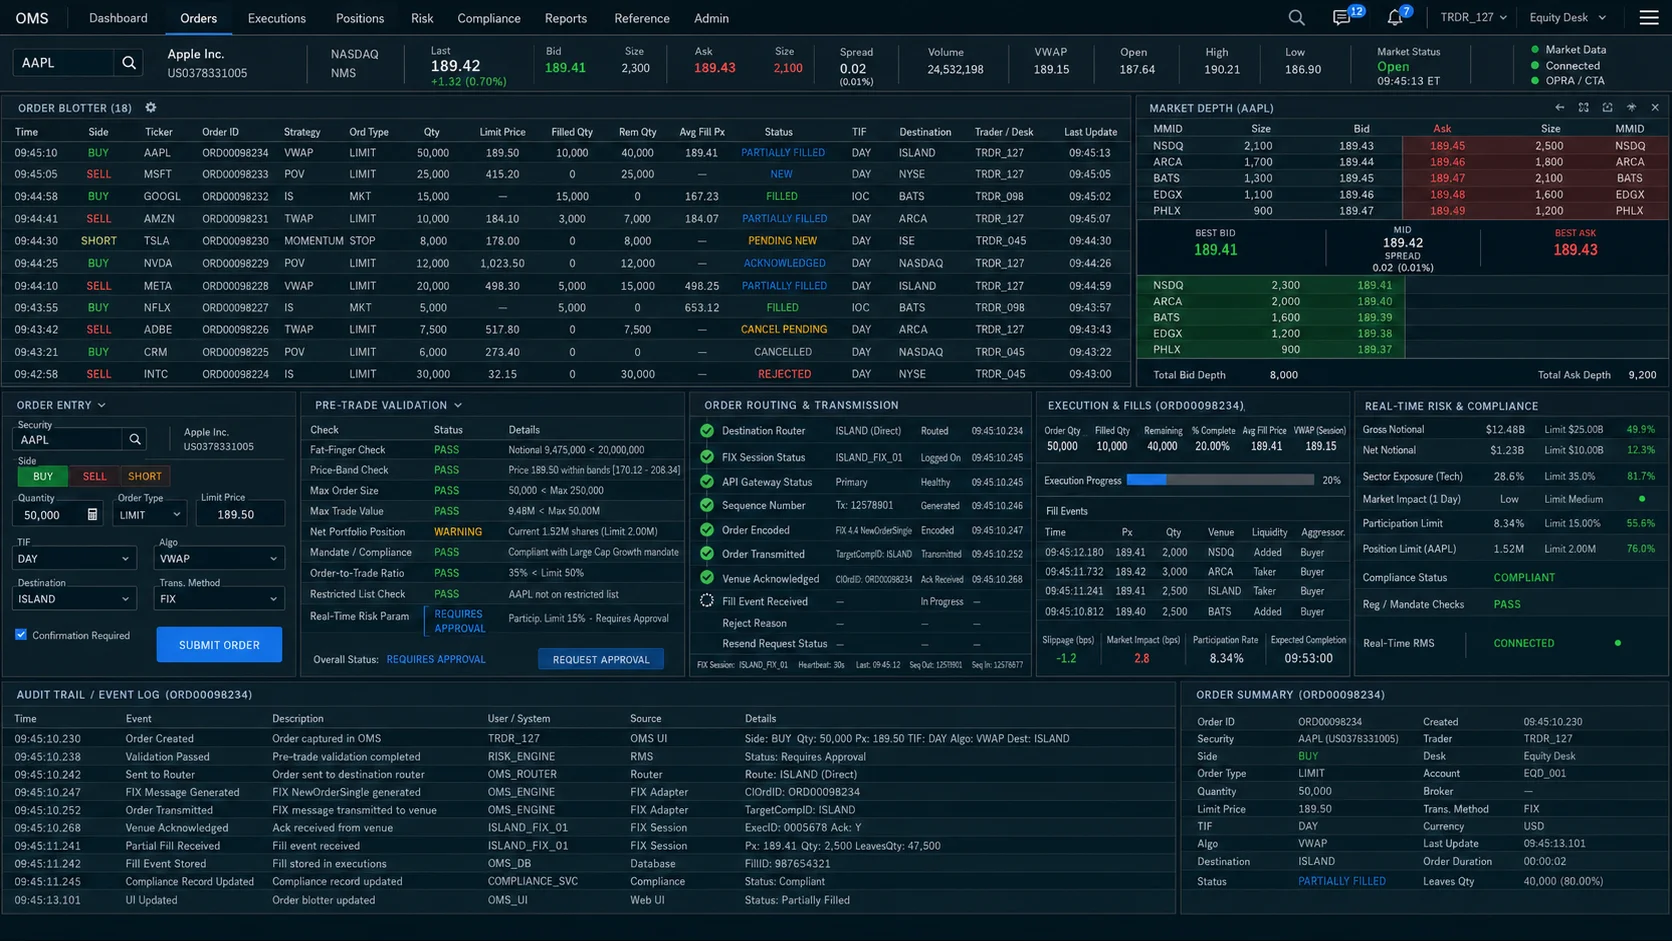Open the Admin tab
1672x941 pixels.
[711, 18]
